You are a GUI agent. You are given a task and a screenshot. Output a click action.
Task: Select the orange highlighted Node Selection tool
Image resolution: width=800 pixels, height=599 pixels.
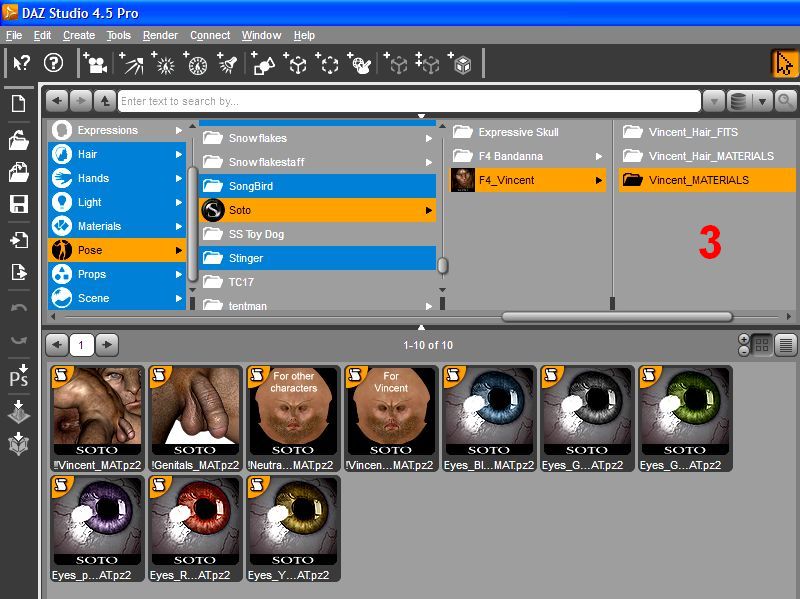[x=784, y=64]
